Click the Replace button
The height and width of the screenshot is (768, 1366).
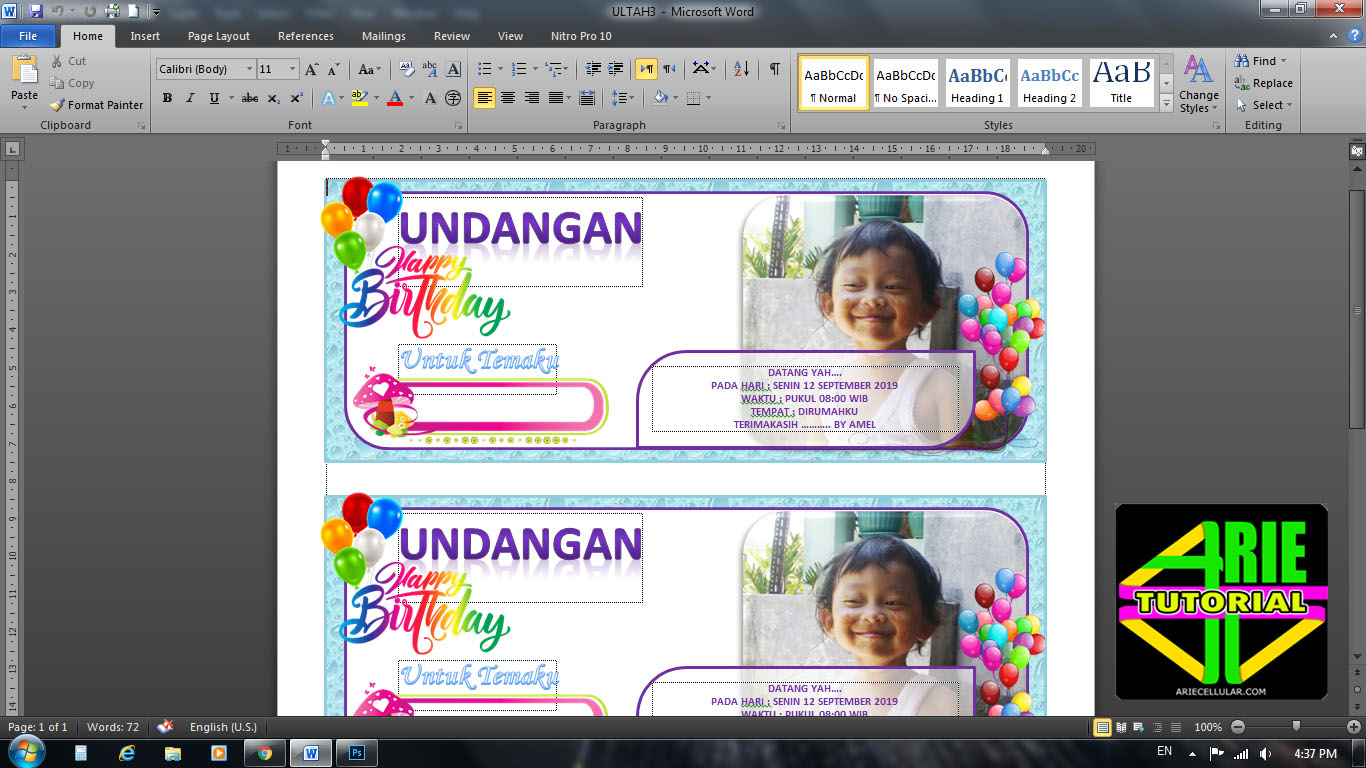tap(1264, 83)
